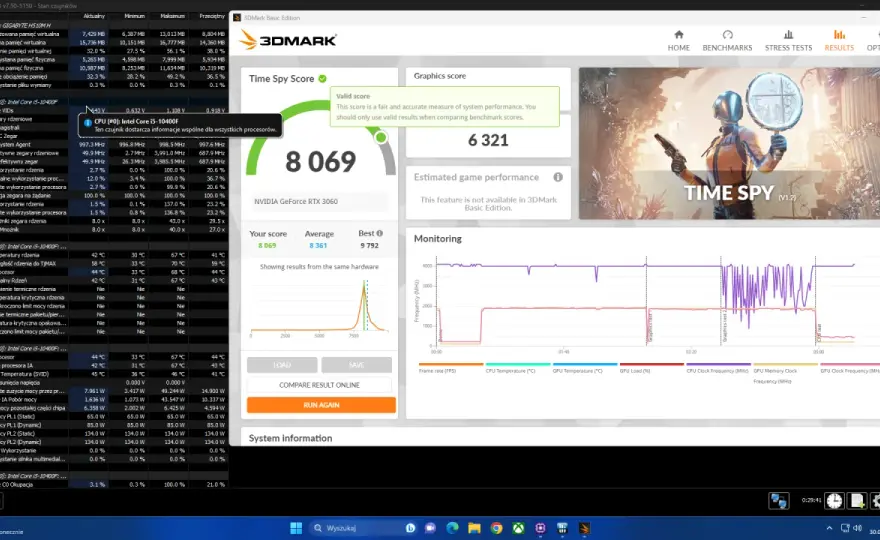Image resolution: width=880 pixels, height=540 pixels.
Task: Click the 6 321 graphics score
Action: tap(488, 140)
